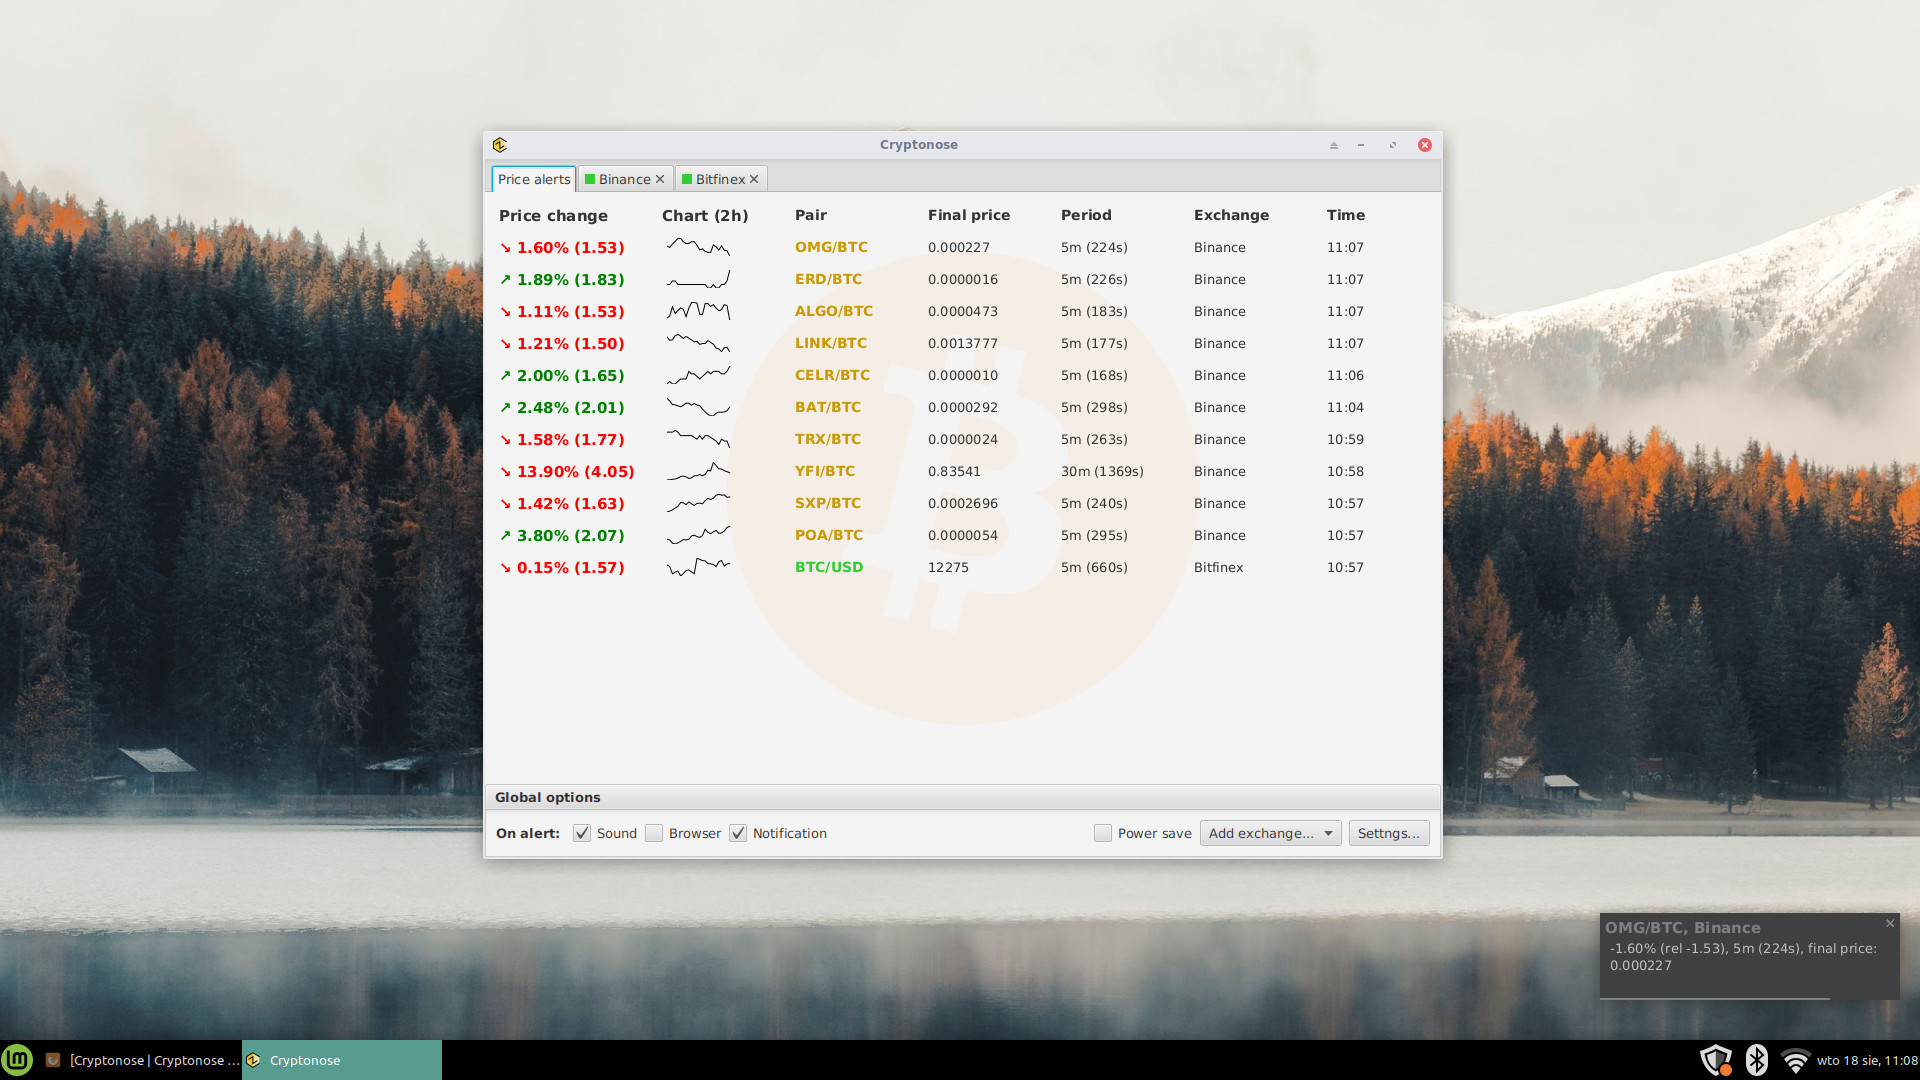The width and height of the screenshot is (1920, 1080).
Task: Close the Bitfinex tab with its X
Action: point(754,179)
